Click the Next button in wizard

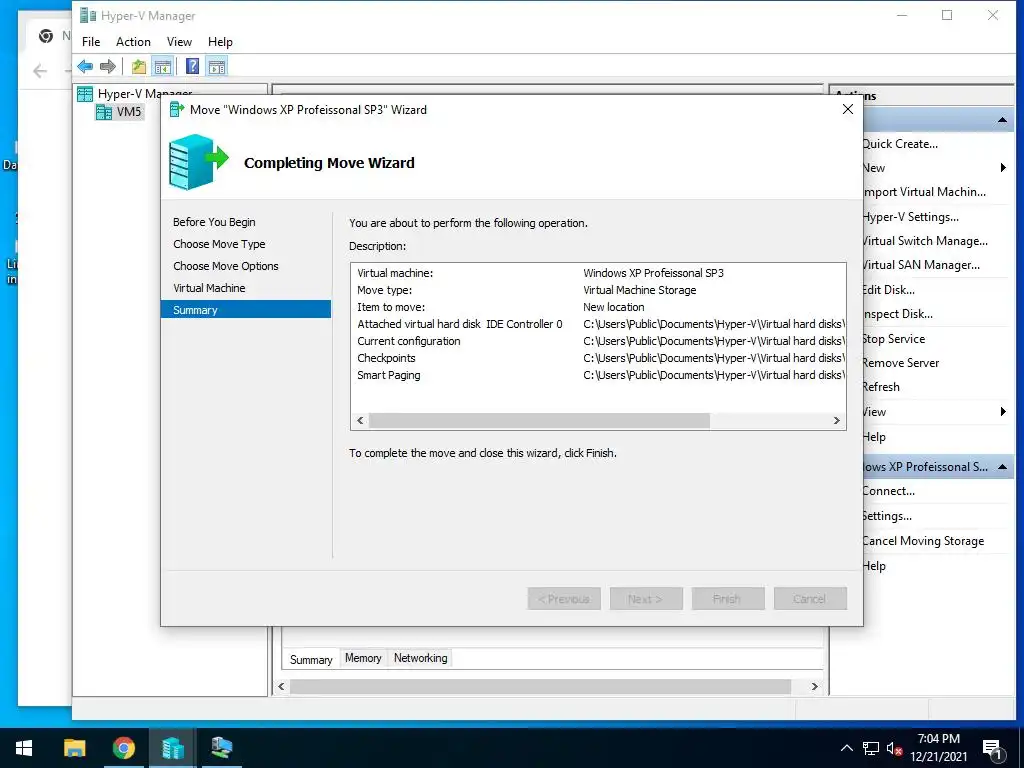click(x=646, y=599)
